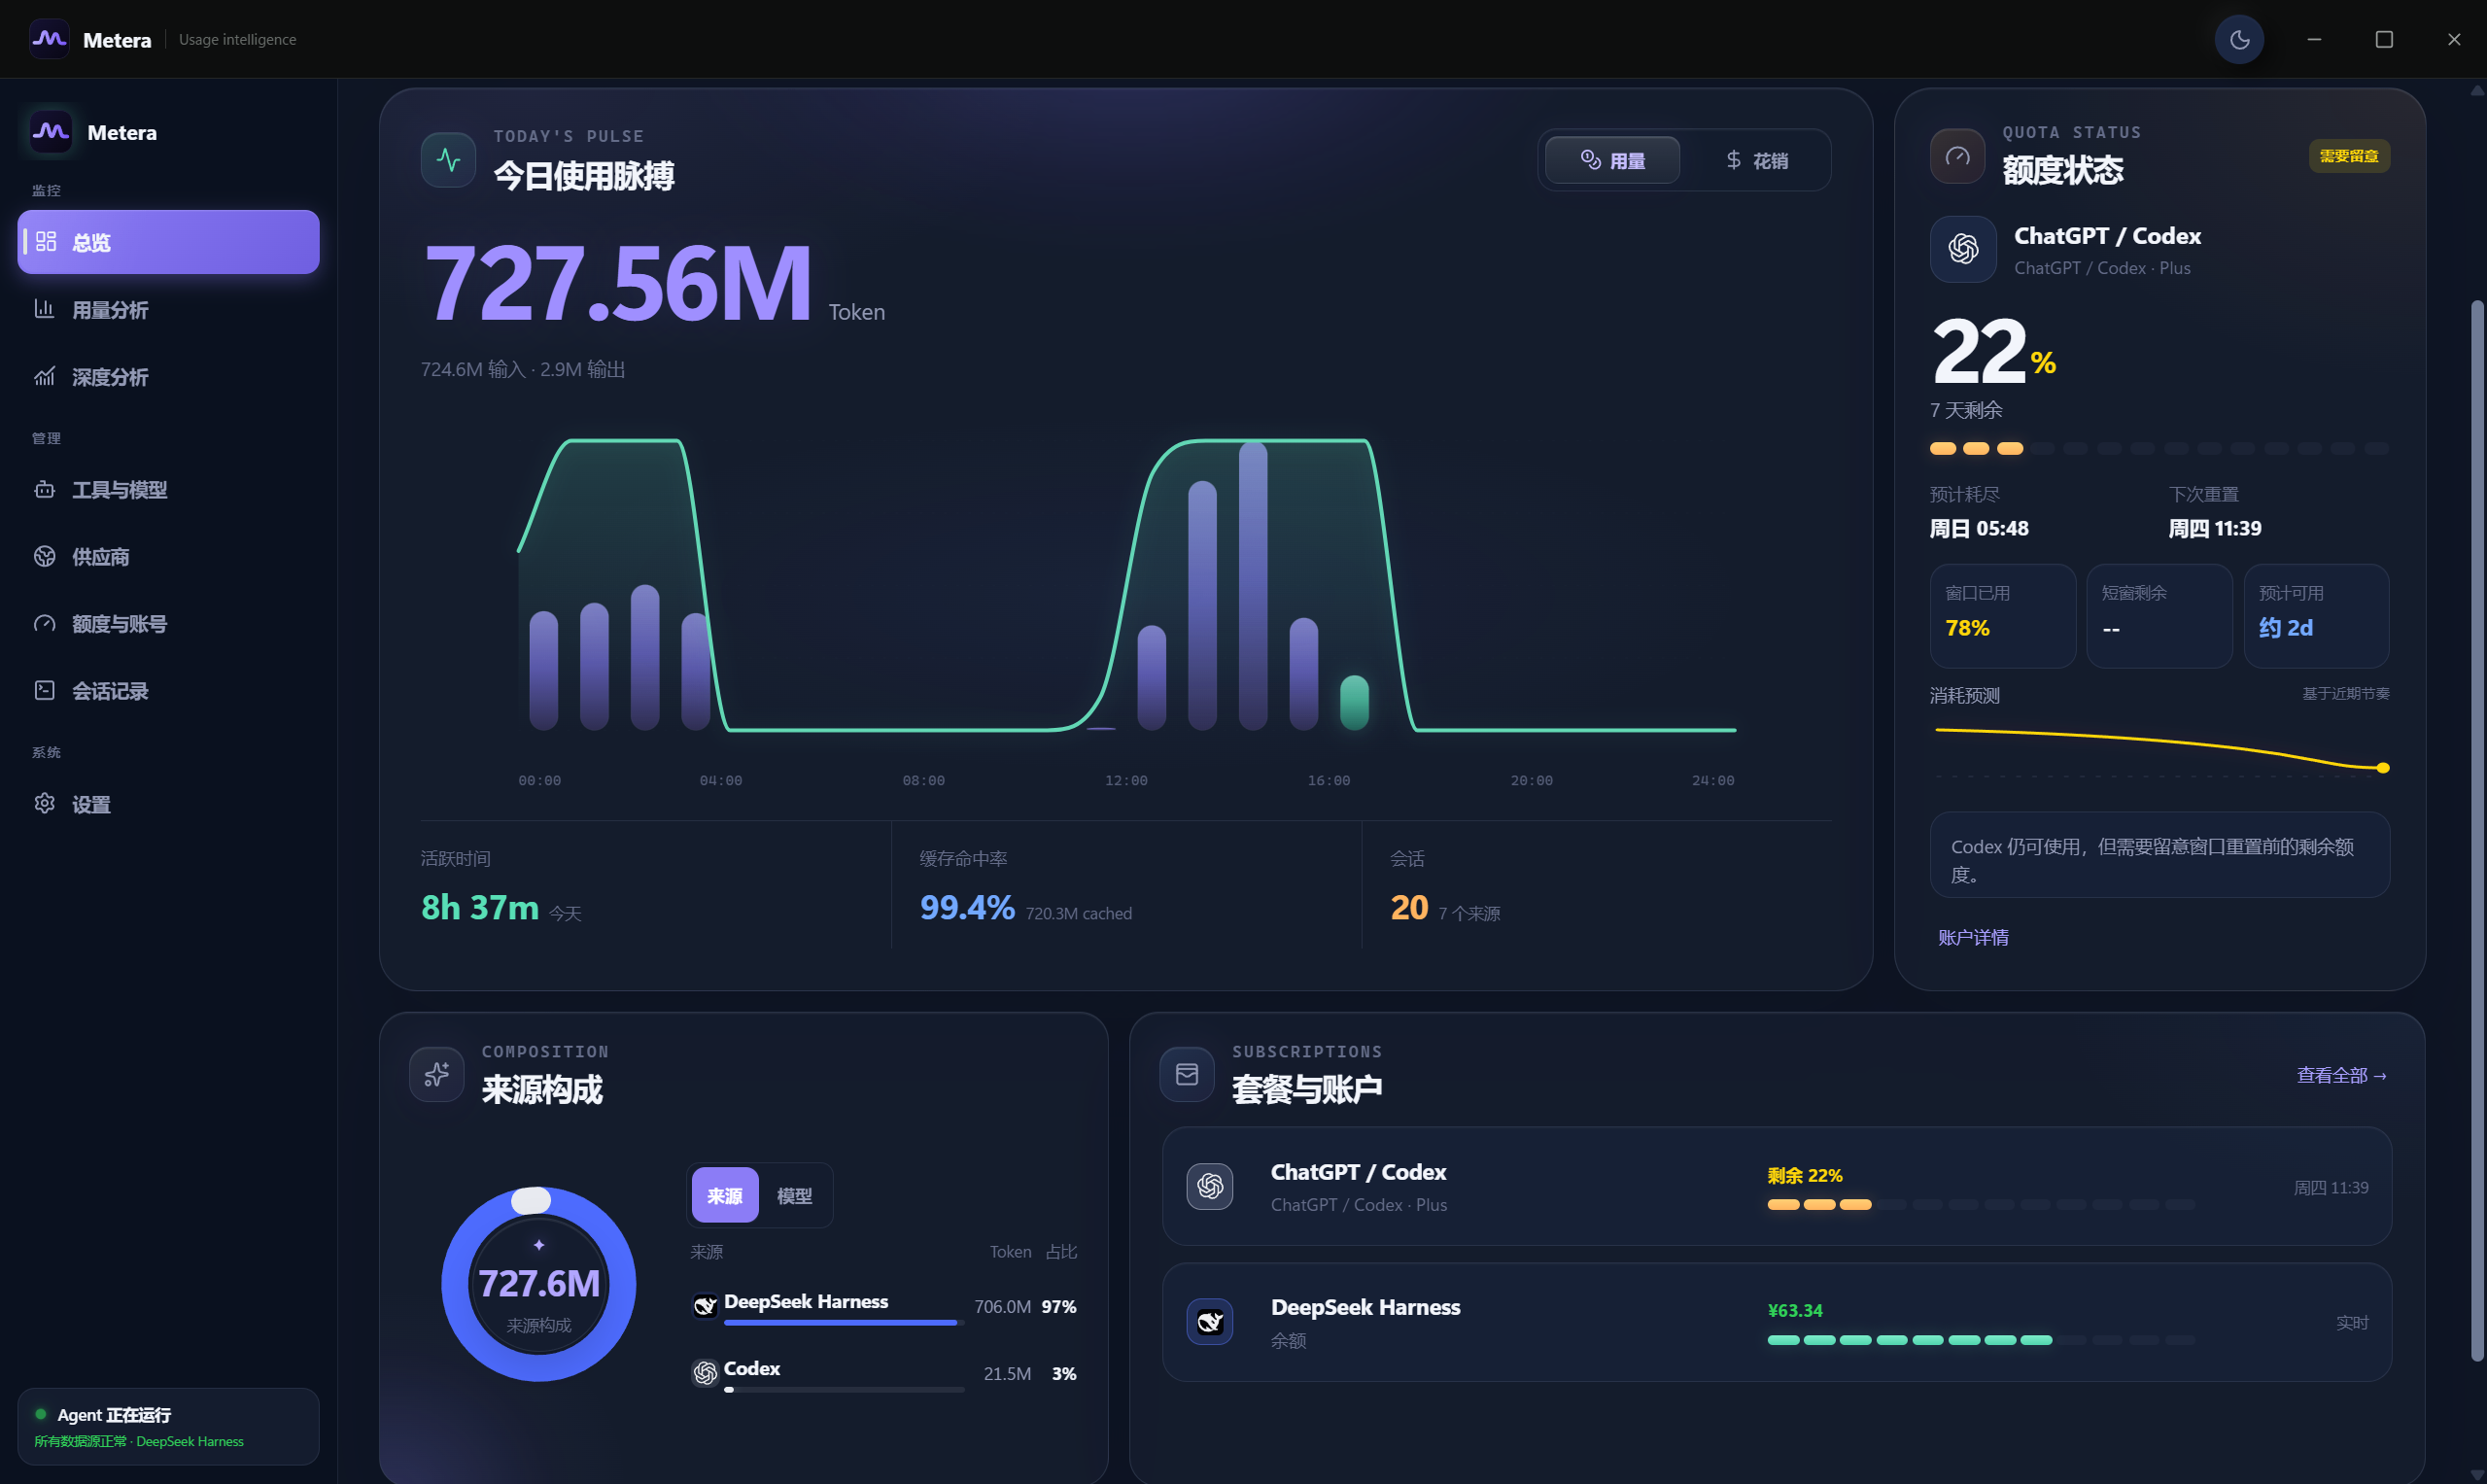Click the sparkle icon of Composition card
This screenshot has height=1484, width=2487.
coord(437,1074)
